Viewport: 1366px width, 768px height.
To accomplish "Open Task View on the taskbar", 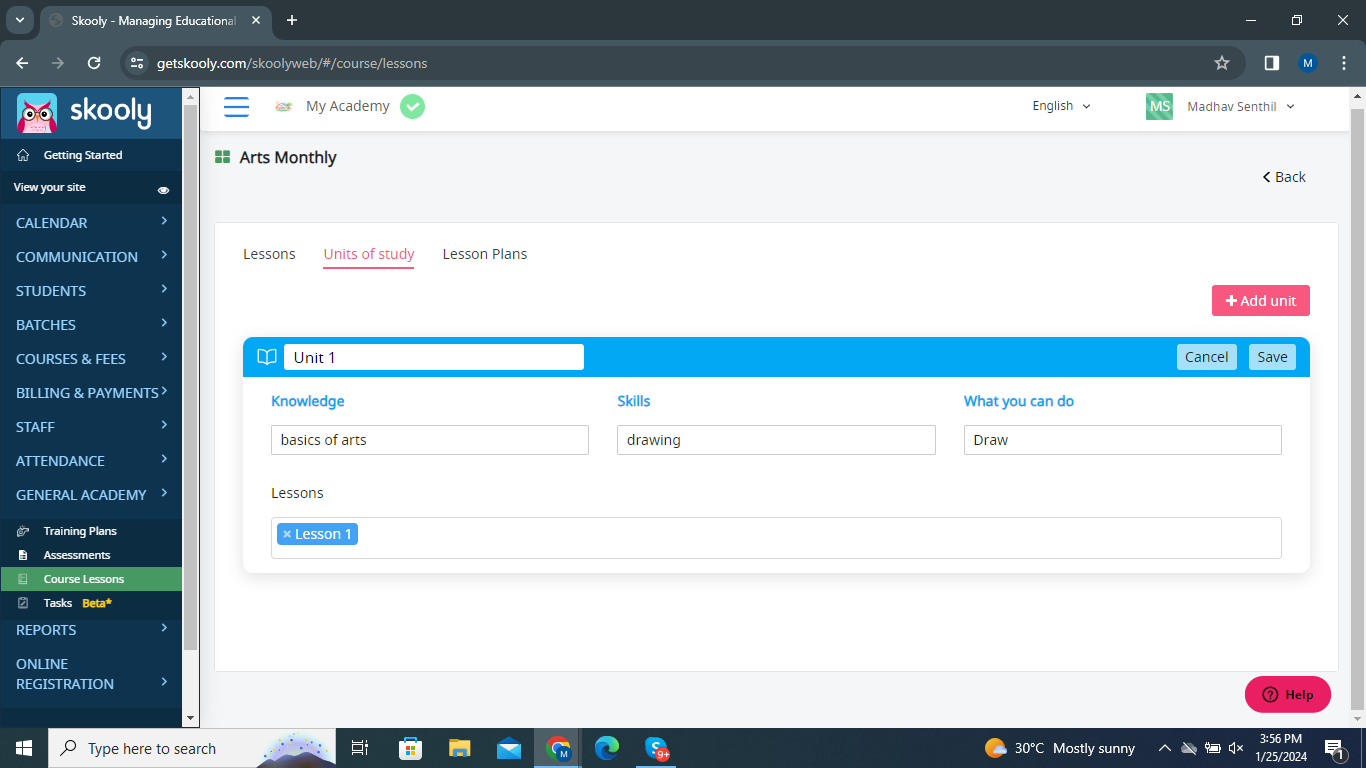I will pyautogui.click(x=360, y=748).
